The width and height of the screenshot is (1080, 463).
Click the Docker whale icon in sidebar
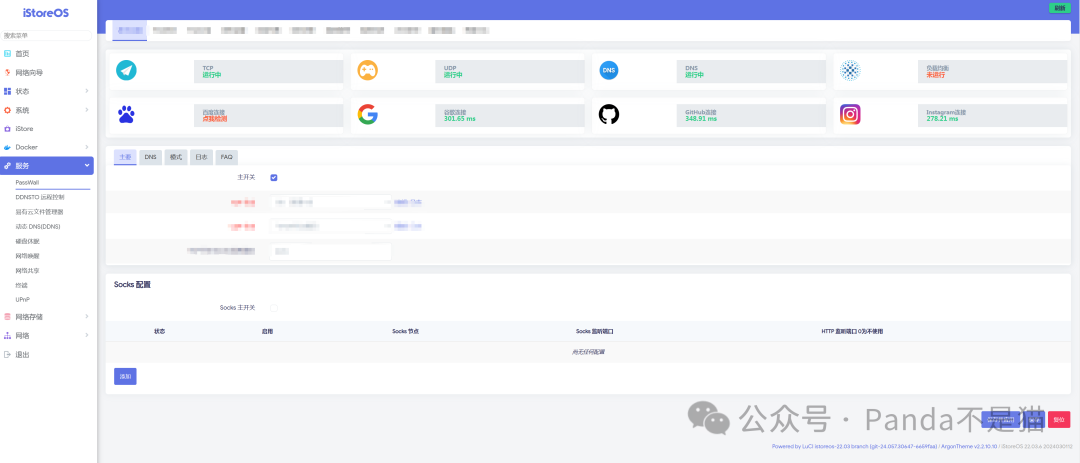tap(8, 147)
